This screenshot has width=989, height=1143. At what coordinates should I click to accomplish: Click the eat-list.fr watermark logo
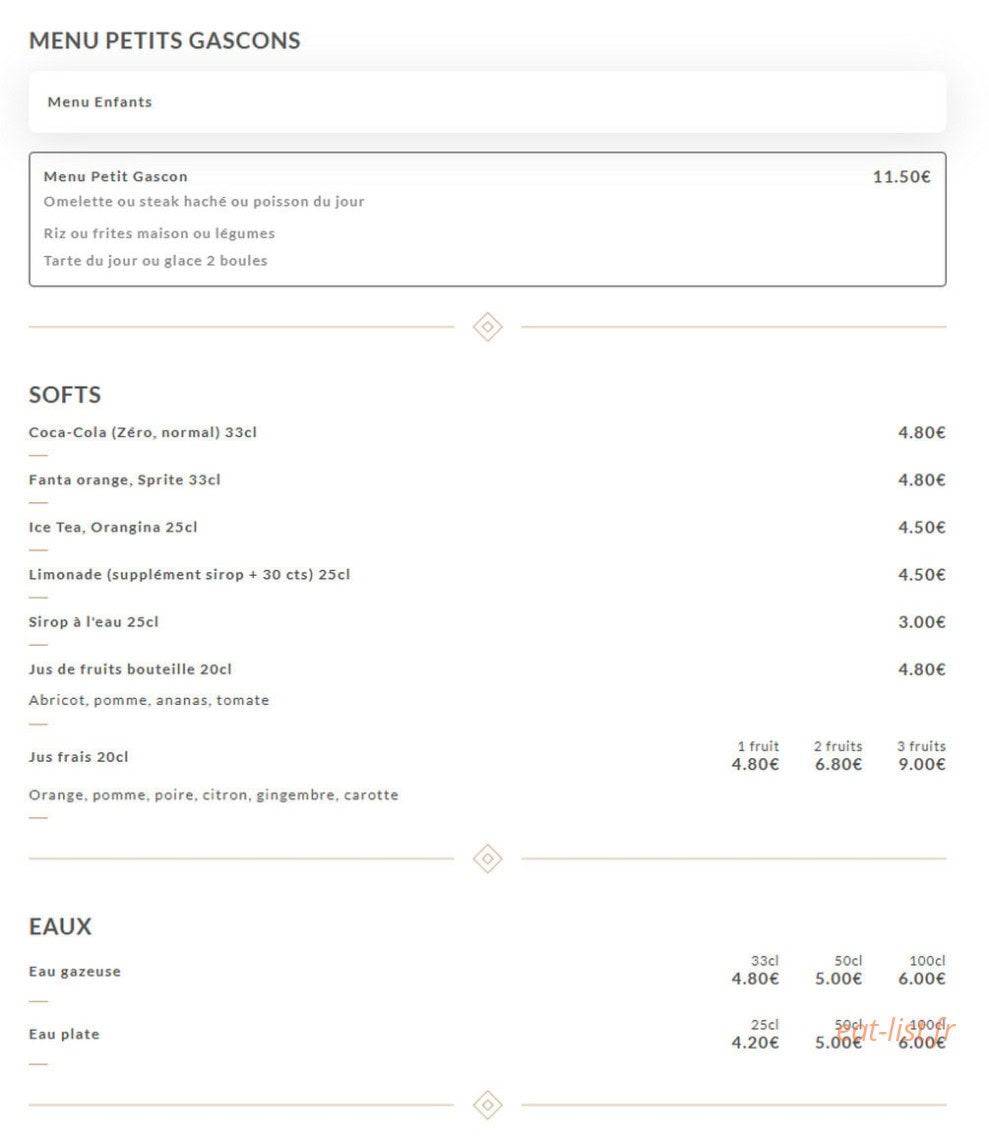[x=895, y=1030]
